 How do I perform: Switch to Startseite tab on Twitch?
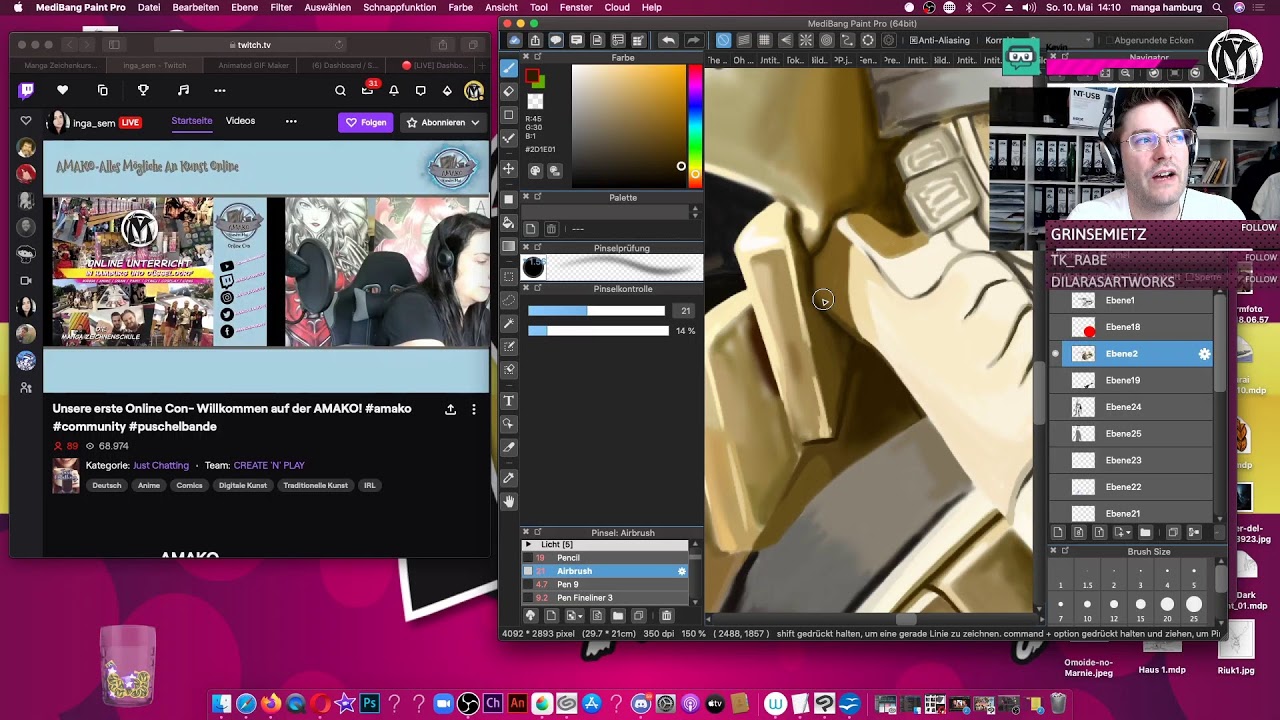point(191,121)
